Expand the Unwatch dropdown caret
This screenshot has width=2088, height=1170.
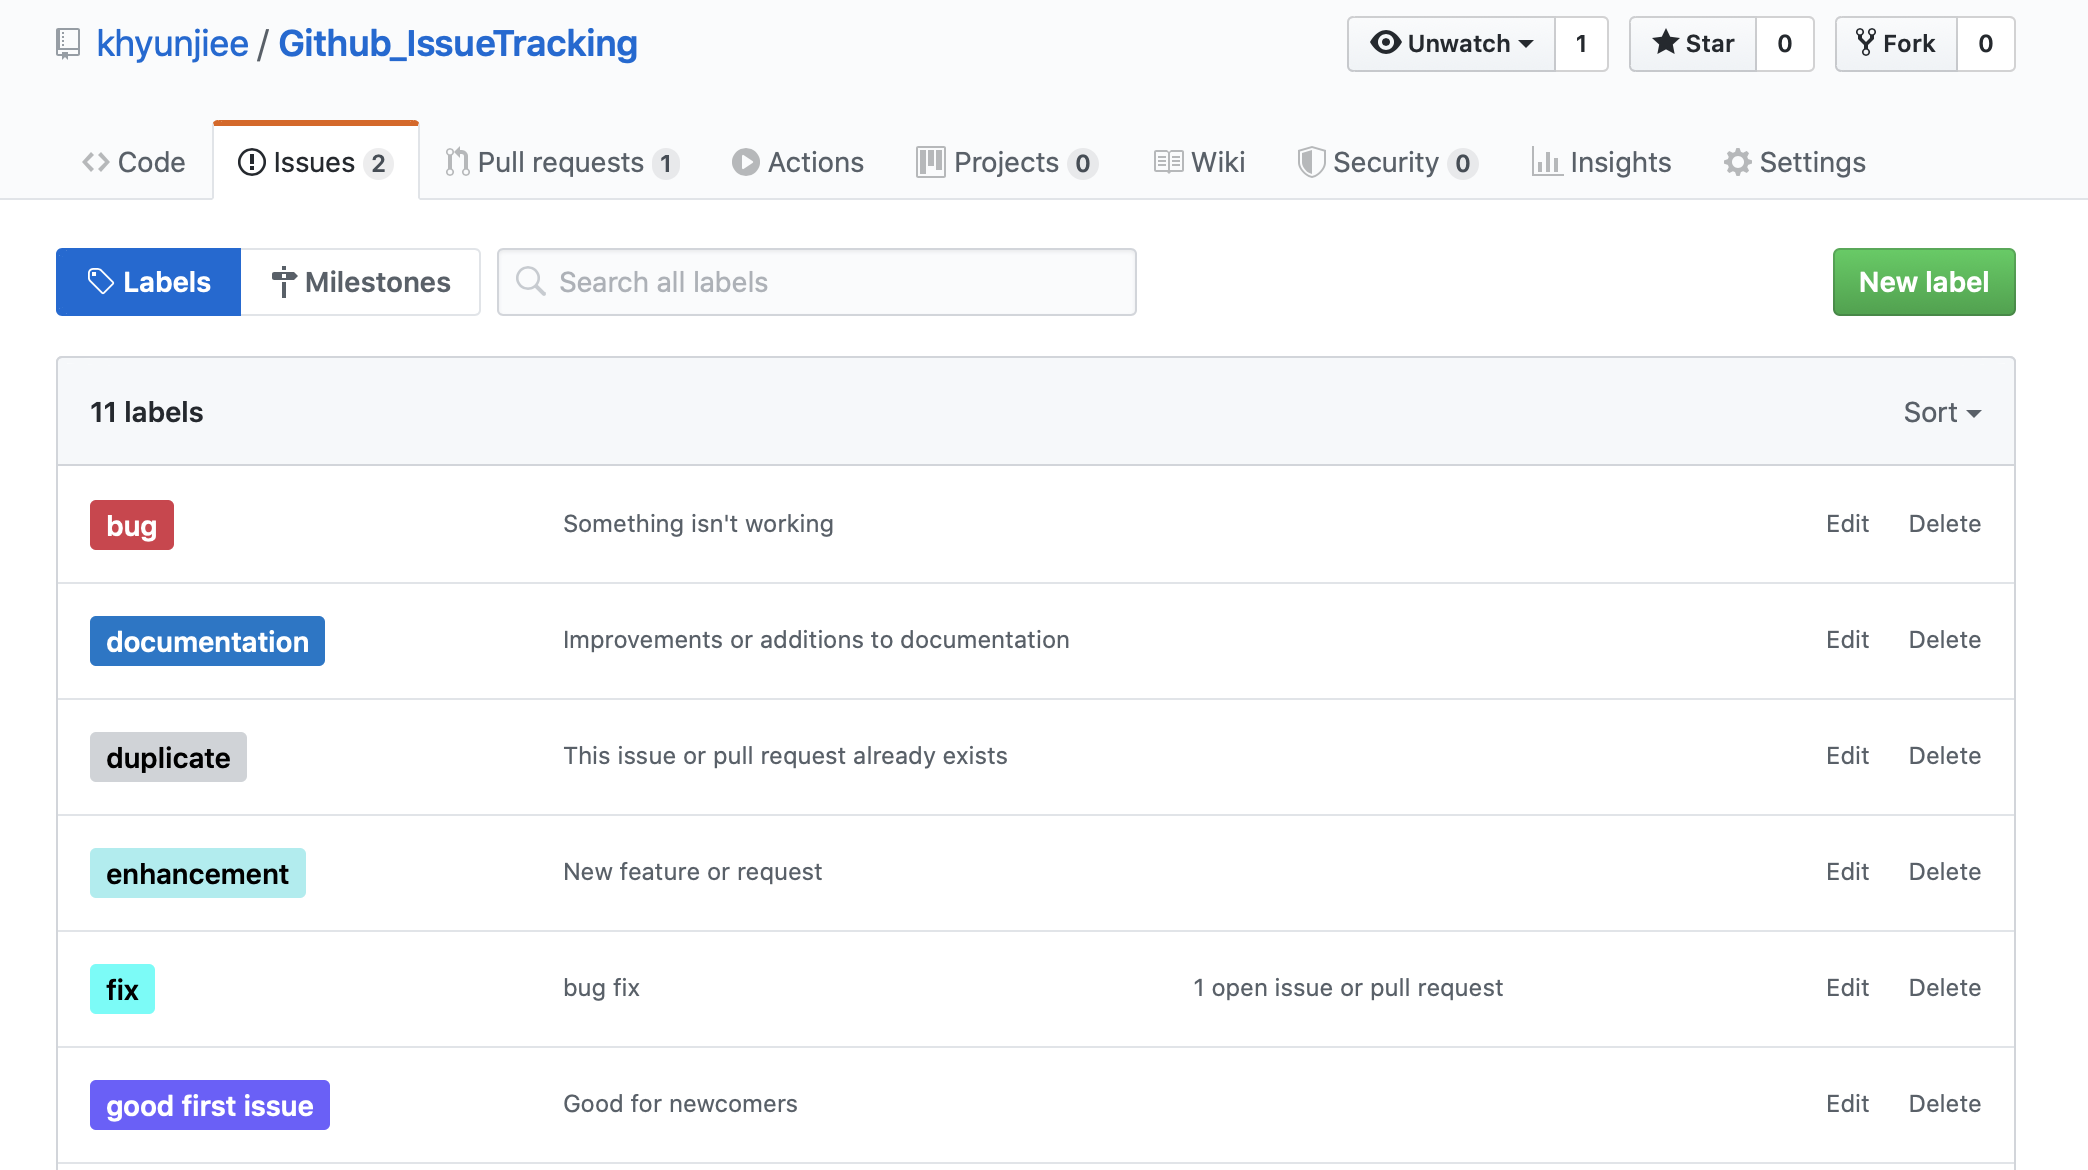1526,44
